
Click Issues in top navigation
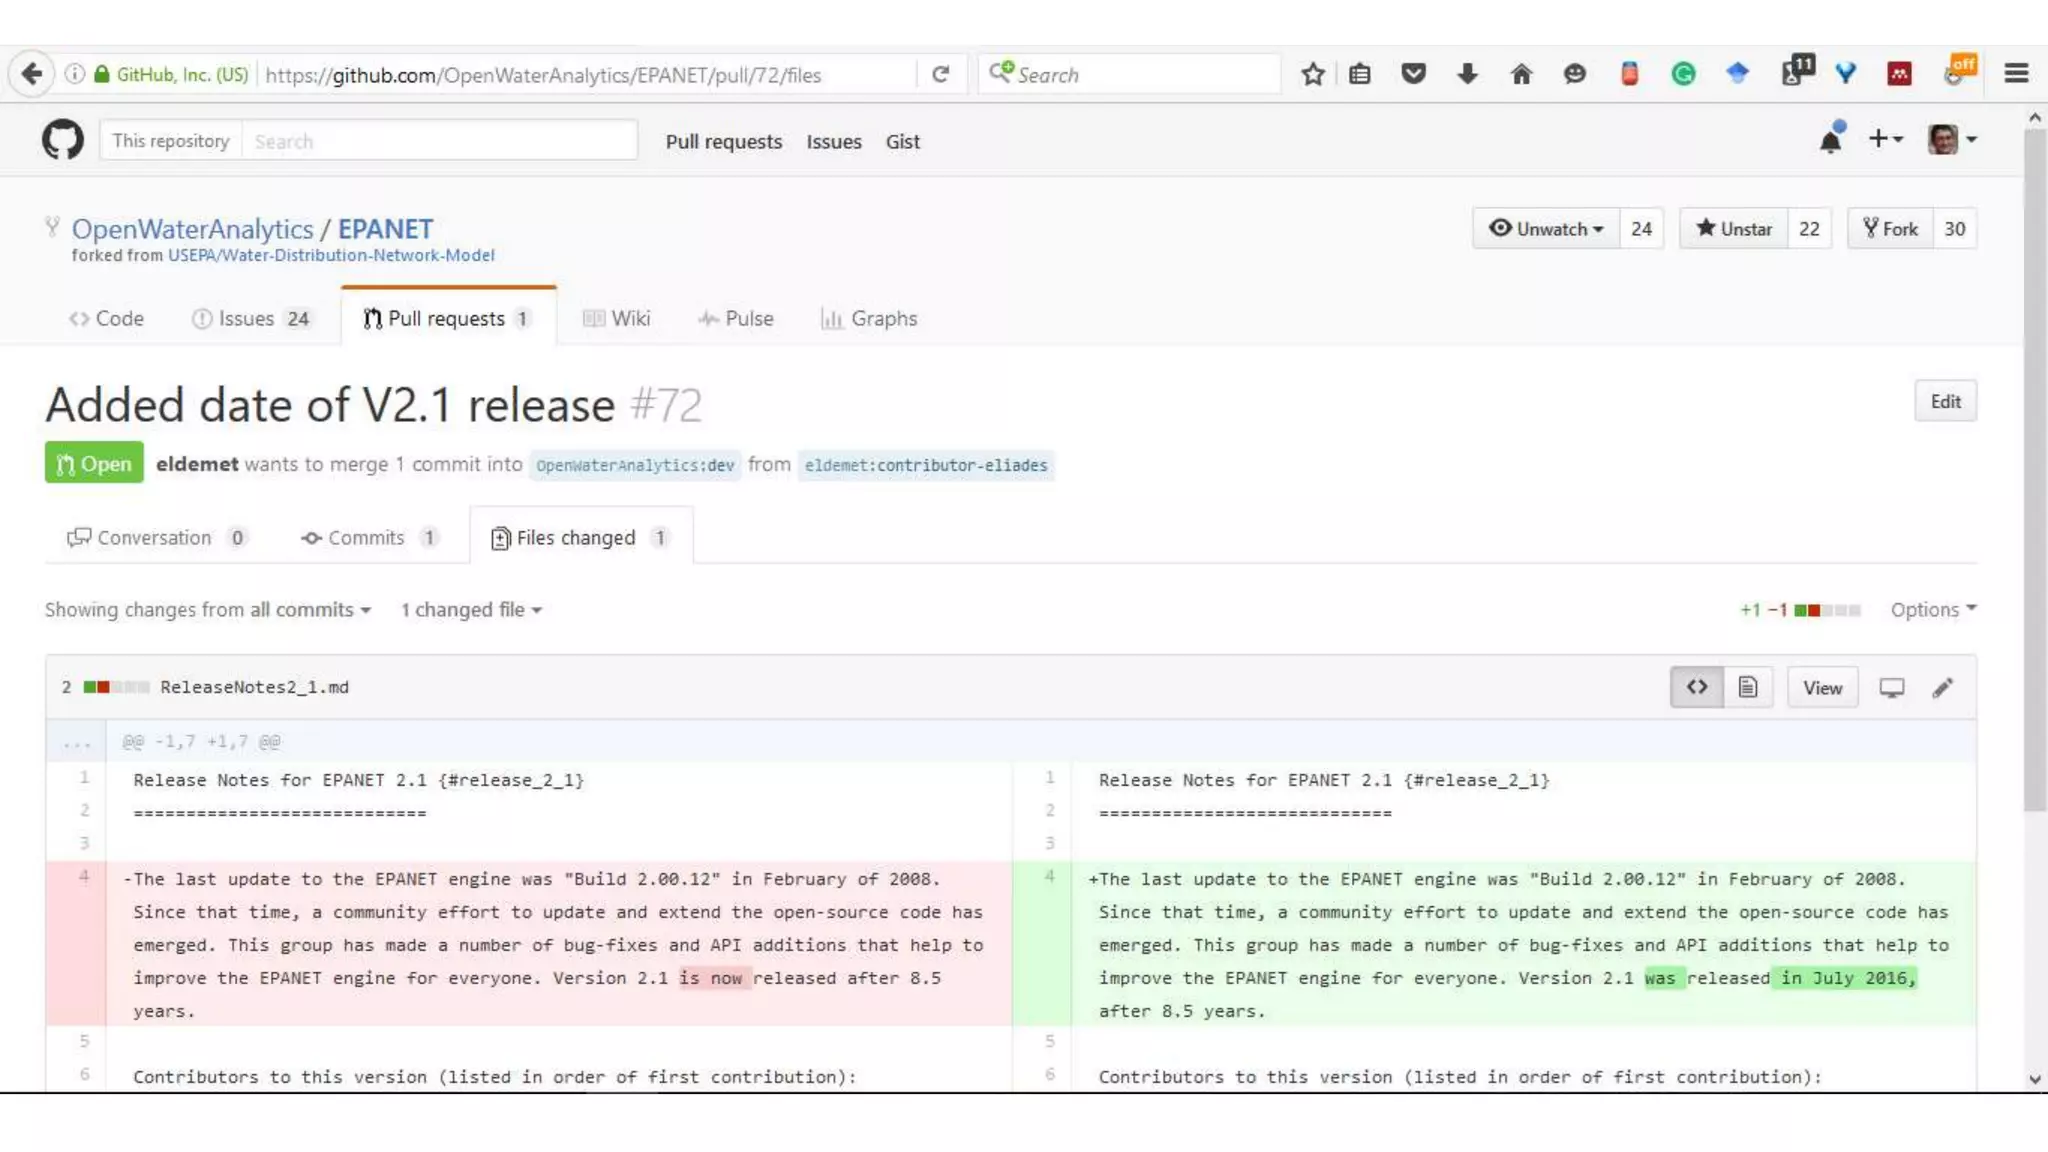(834, 141)
